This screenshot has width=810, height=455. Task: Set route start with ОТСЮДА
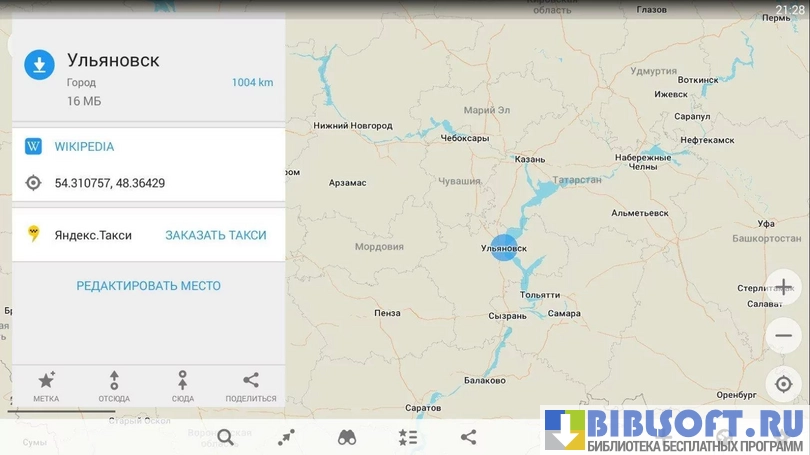point(114,385)
